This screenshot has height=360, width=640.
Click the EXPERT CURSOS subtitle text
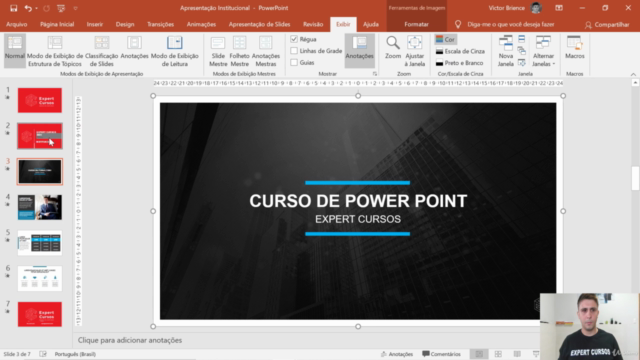(358, 219)
